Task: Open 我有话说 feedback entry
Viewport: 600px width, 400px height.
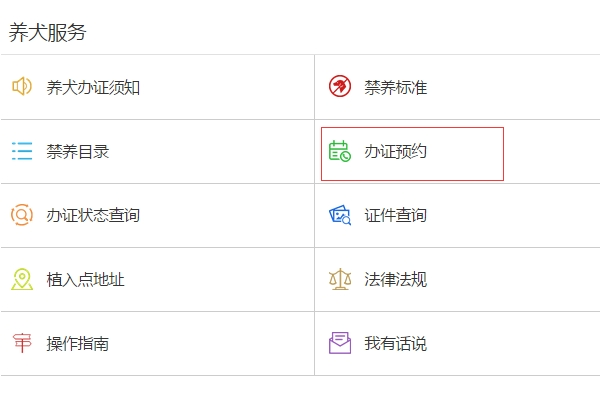Action: point(396,343)
